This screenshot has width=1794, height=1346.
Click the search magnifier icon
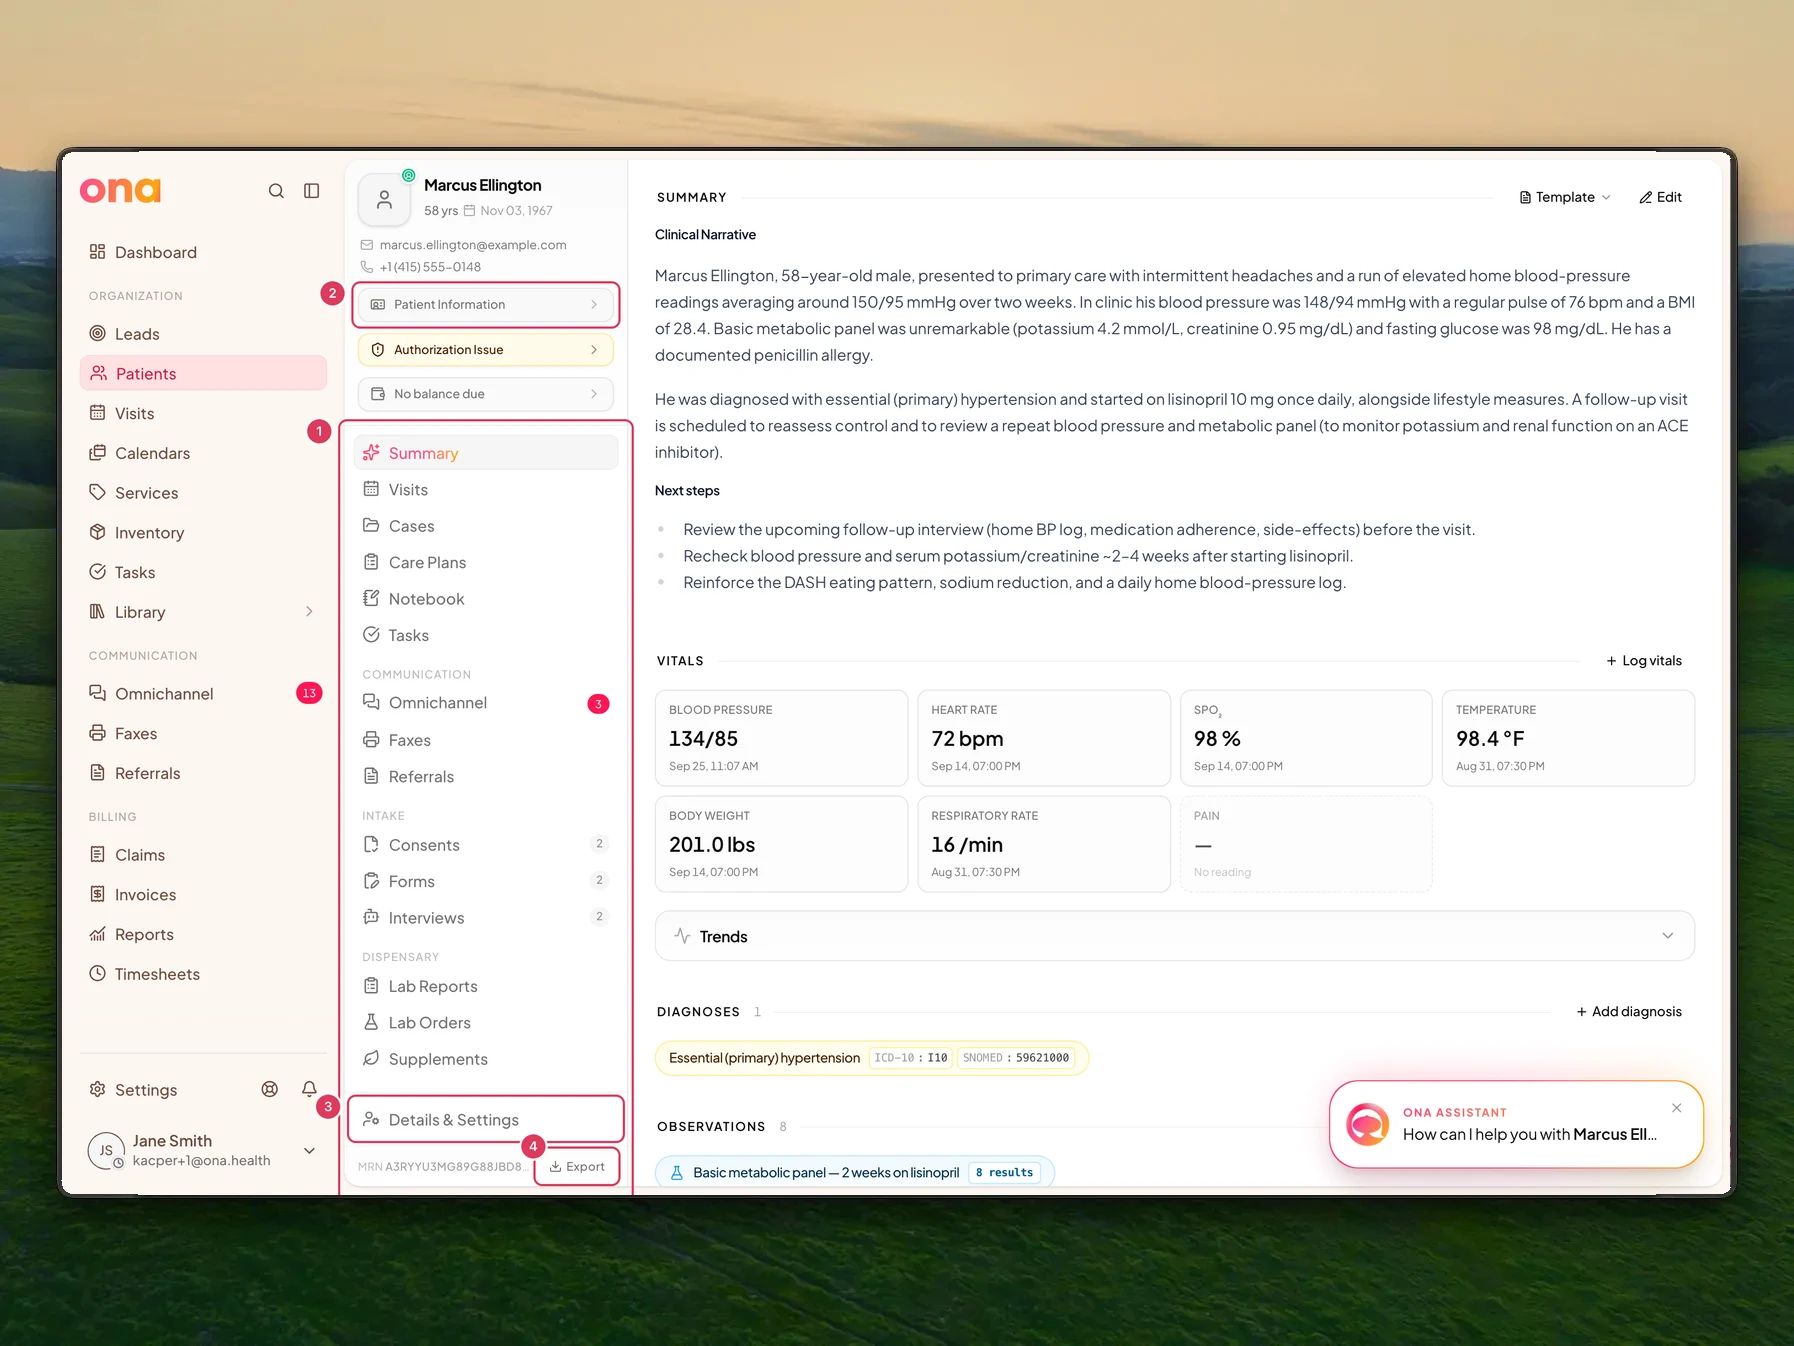click(x=276, y=191)
